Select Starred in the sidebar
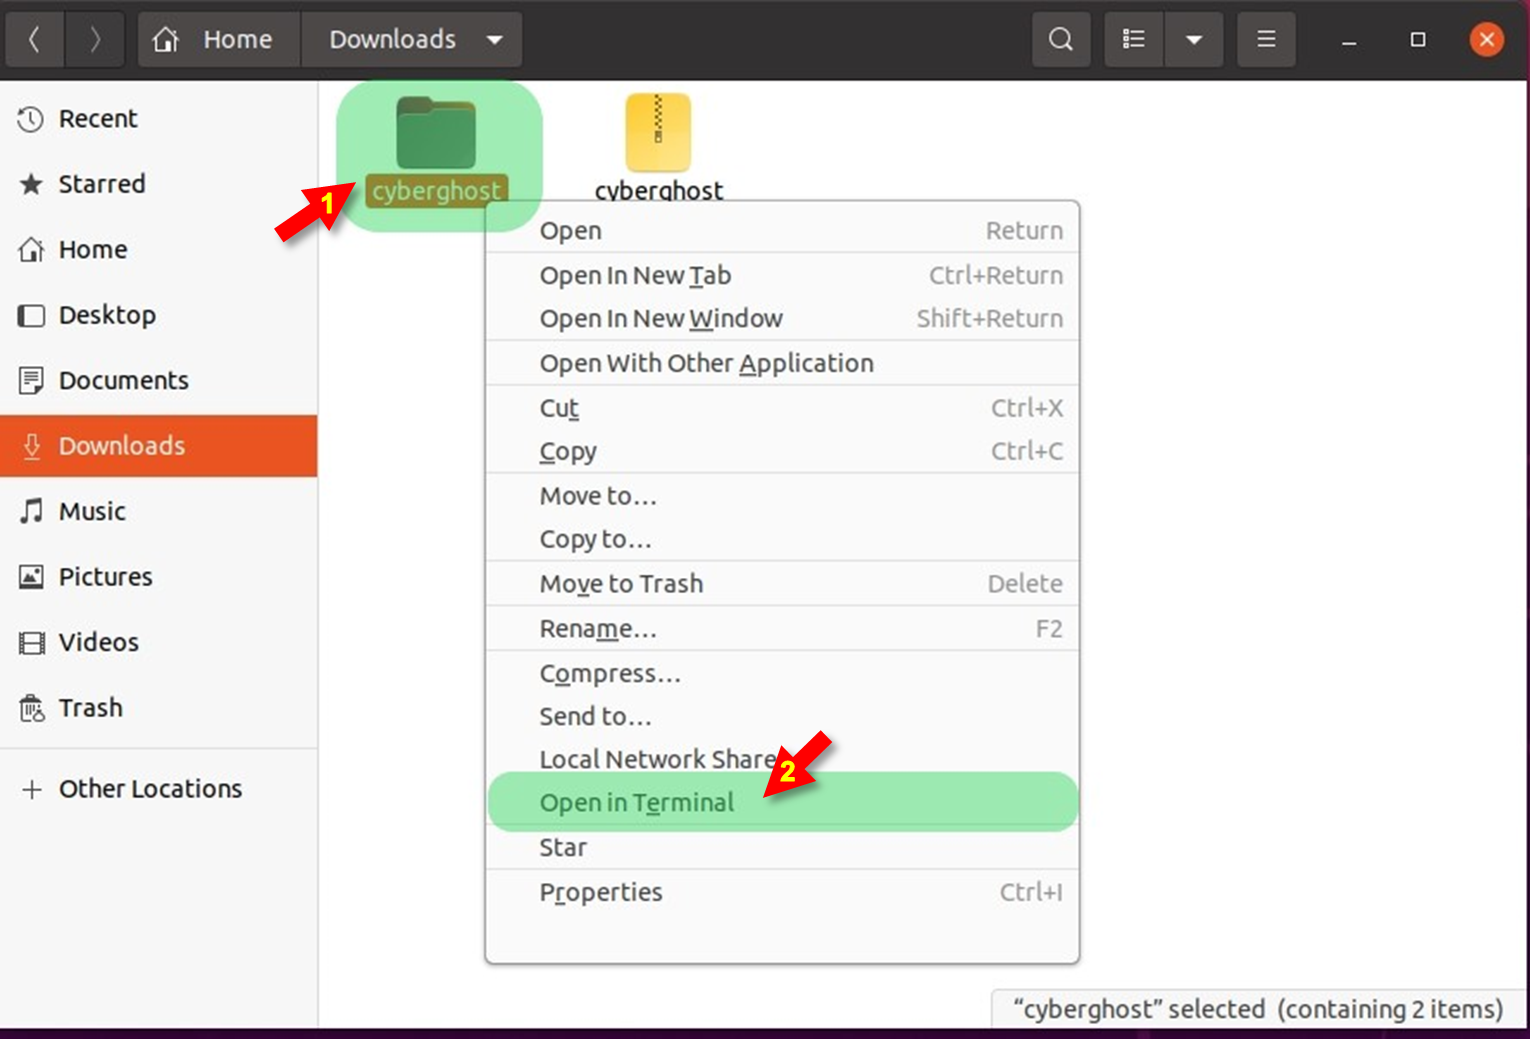Image resolution: width=1530 pixels, height=1039 pixels. pos(159,184)
